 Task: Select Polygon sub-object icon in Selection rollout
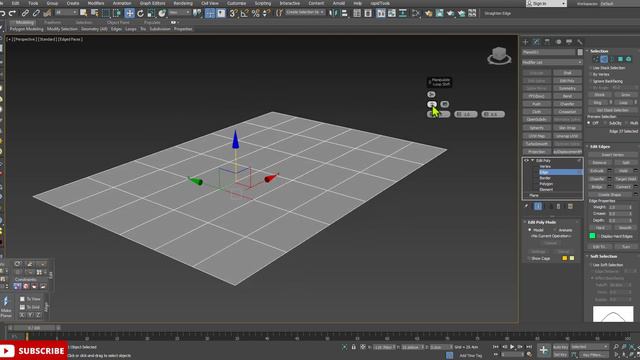(x=620, y=59)
